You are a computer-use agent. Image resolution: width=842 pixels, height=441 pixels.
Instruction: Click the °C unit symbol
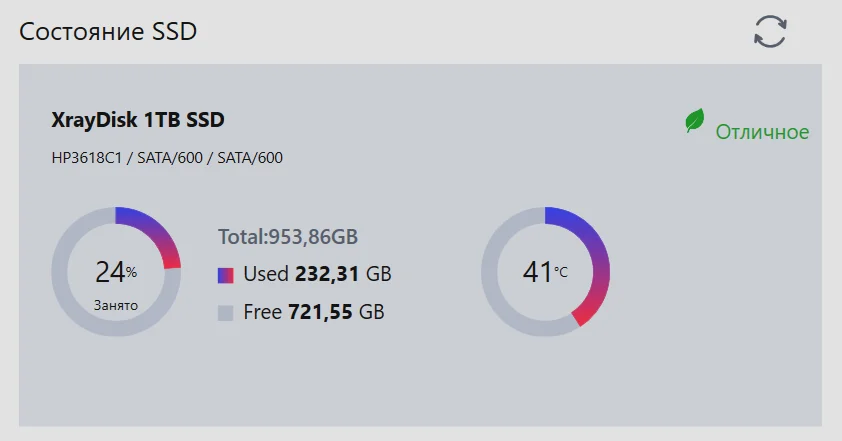click(561, 272)
